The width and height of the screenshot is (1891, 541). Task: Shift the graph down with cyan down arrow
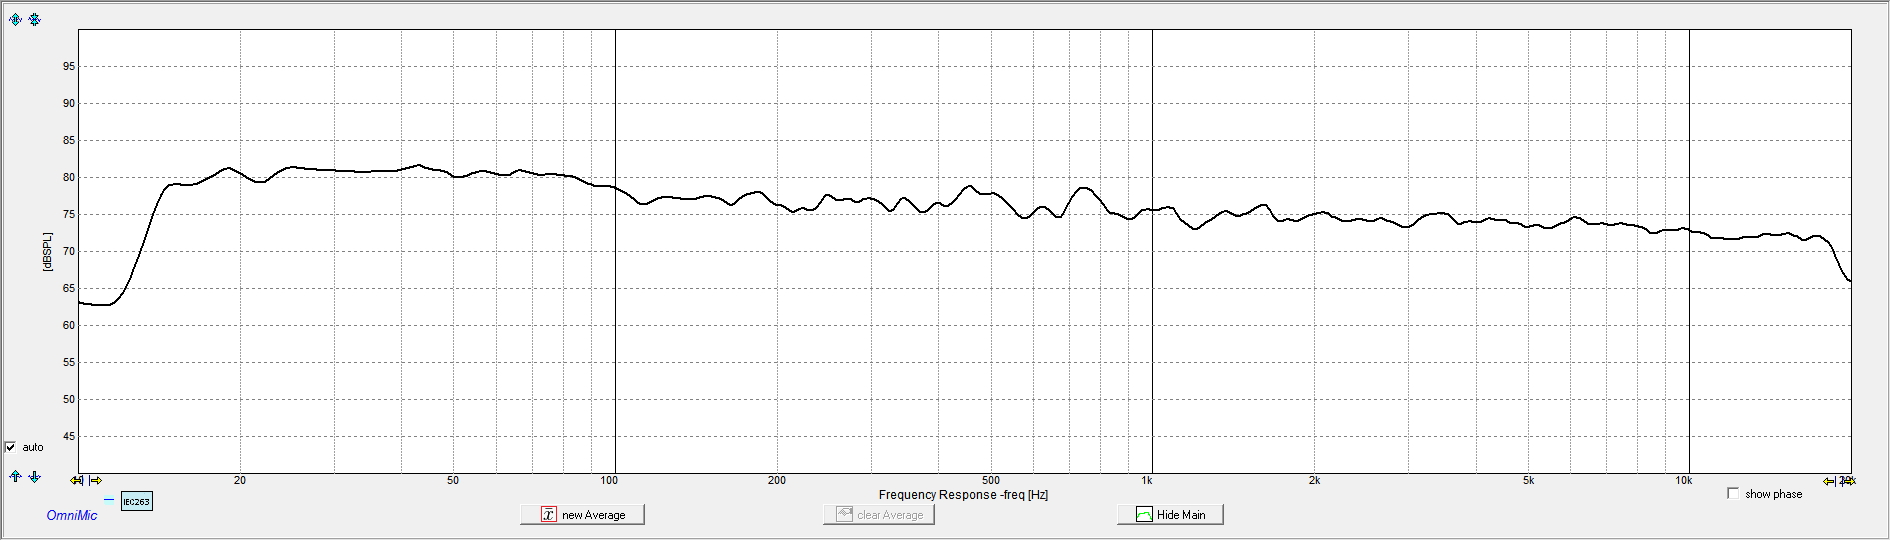tap(35, 477)
